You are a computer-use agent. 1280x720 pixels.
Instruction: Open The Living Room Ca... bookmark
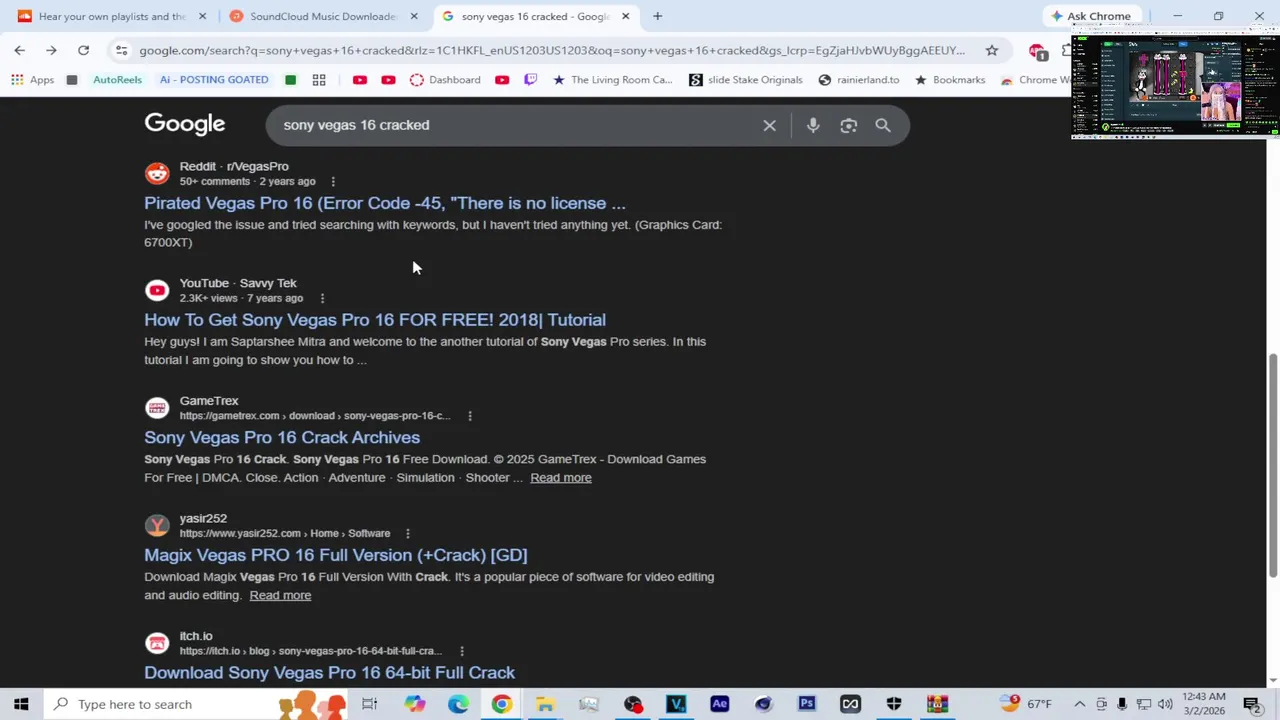(x=612, y=80)
